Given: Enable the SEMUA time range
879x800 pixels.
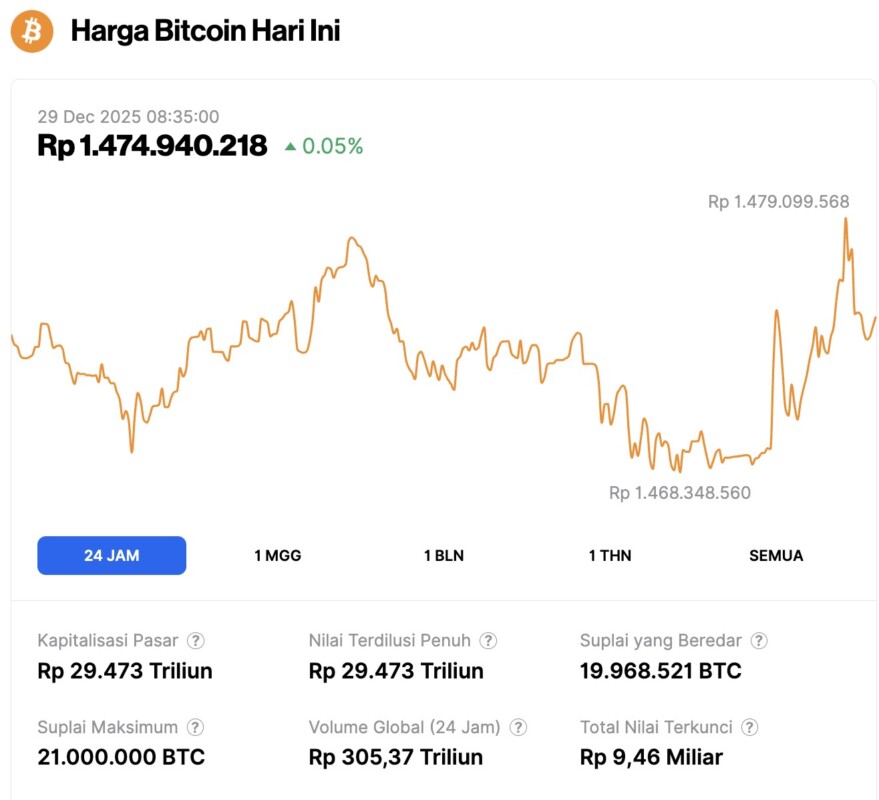Looking at the screenshot, I should [776, 555].
